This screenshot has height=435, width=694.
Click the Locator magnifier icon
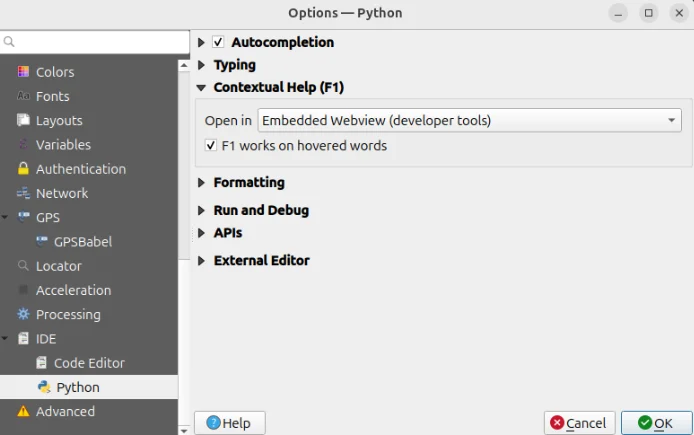(24, 266)
